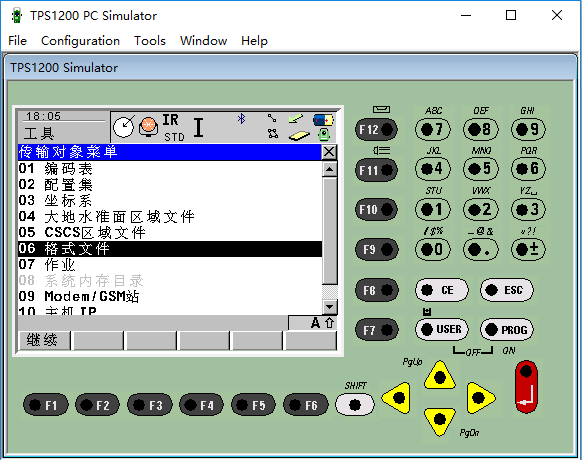This screenshot has width=582, height=460.
Task: Click the F5 function key
Action: [x=254, y=405]
